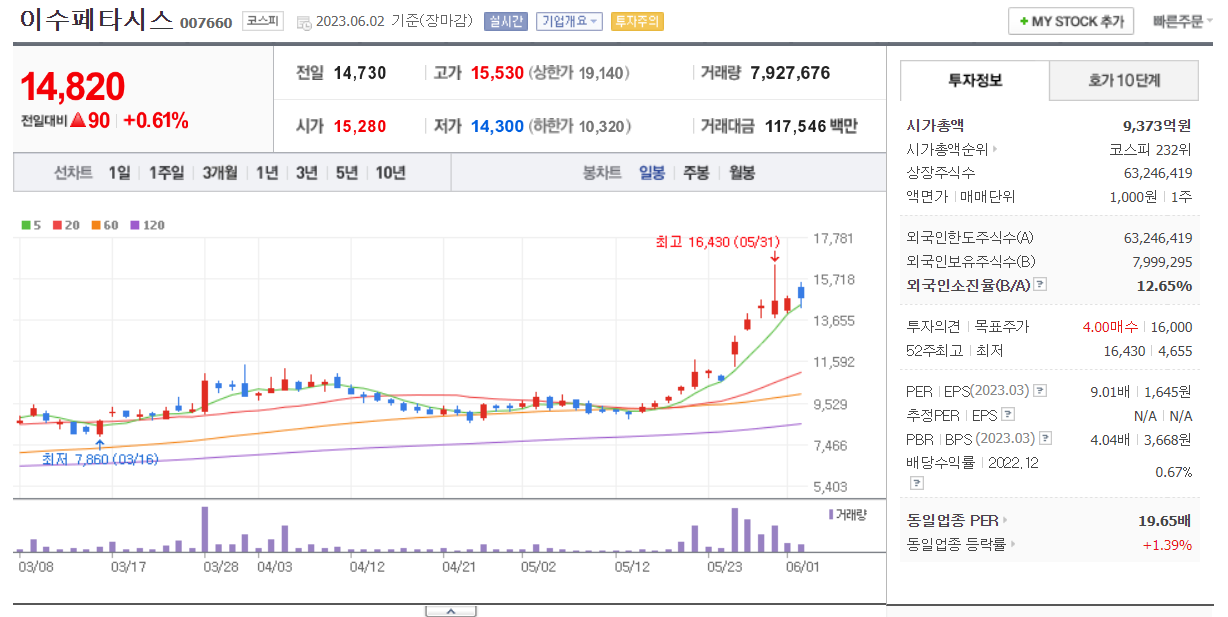Click the 03/28 tall volume bar
The image size is (1228, 617).
pos(205,530)
